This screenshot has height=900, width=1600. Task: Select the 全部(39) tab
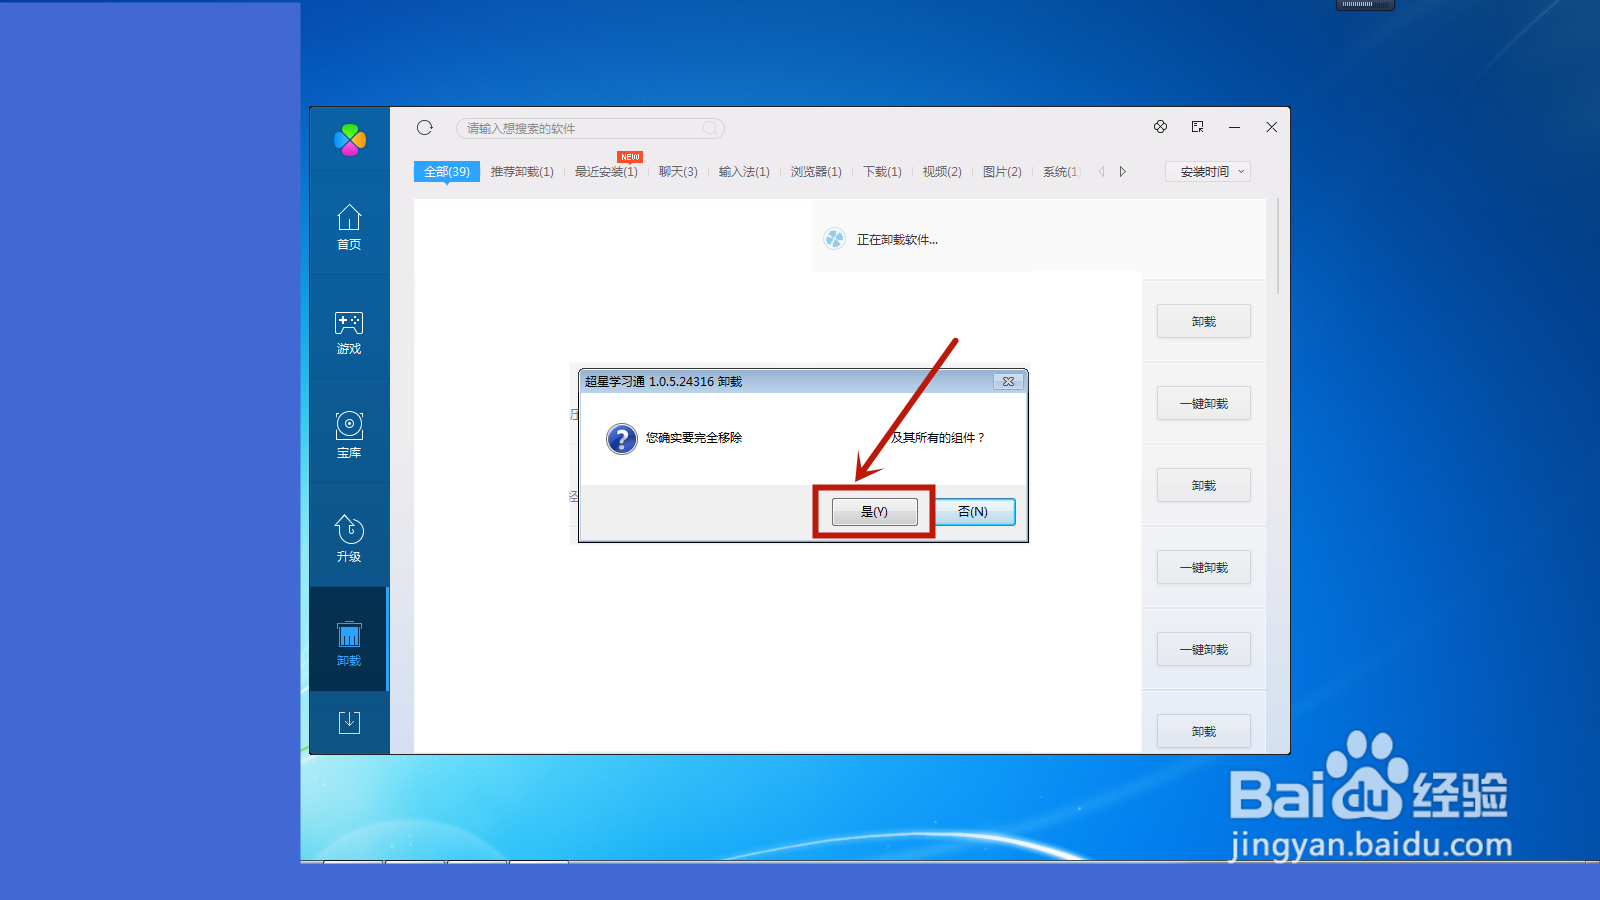(447, 172)
